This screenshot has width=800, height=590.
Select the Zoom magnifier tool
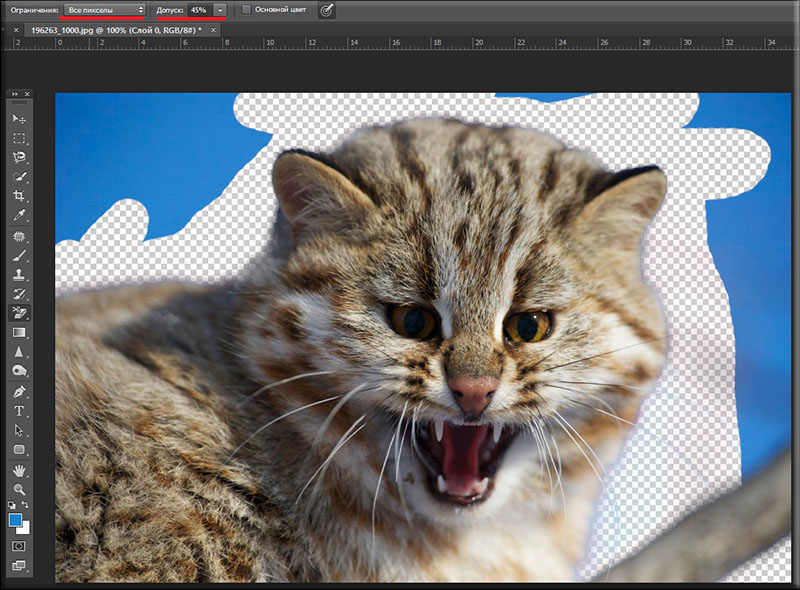point(19,489)
